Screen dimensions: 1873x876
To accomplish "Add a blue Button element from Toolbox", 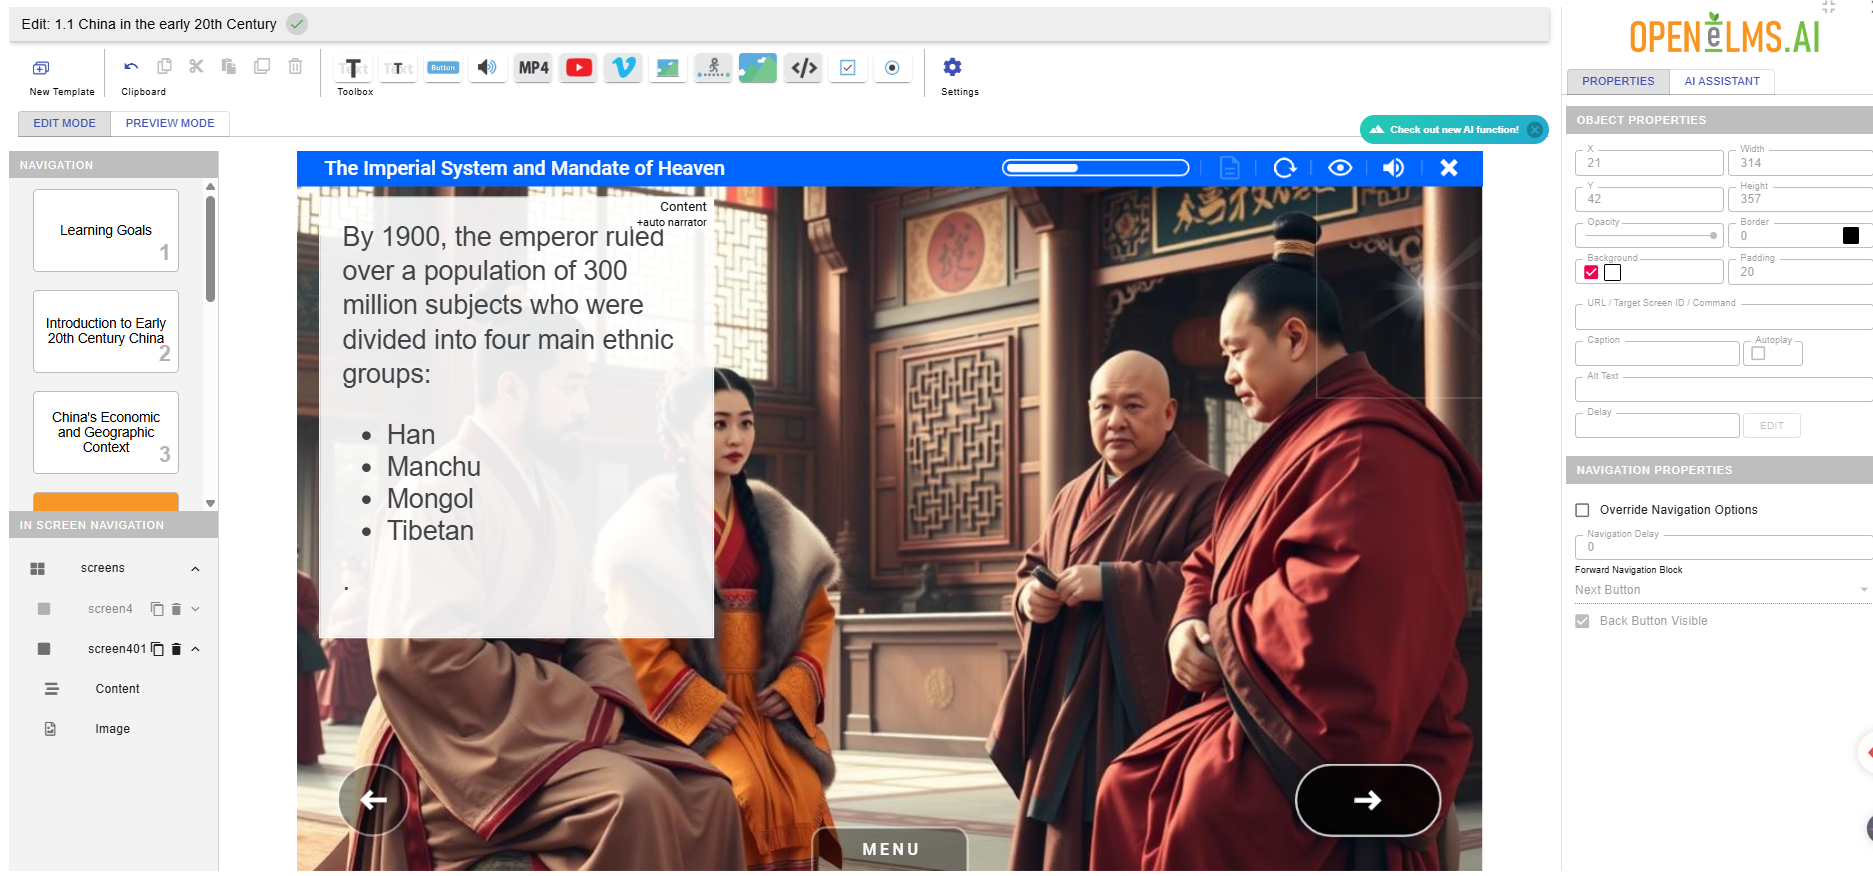I will click(x=443, y=68).
